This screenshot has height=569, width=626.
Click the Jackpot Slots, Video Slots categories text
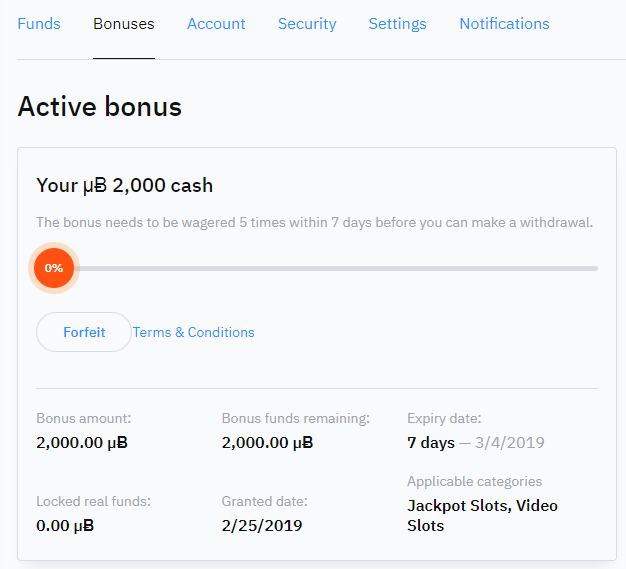[x=482, y=515]
